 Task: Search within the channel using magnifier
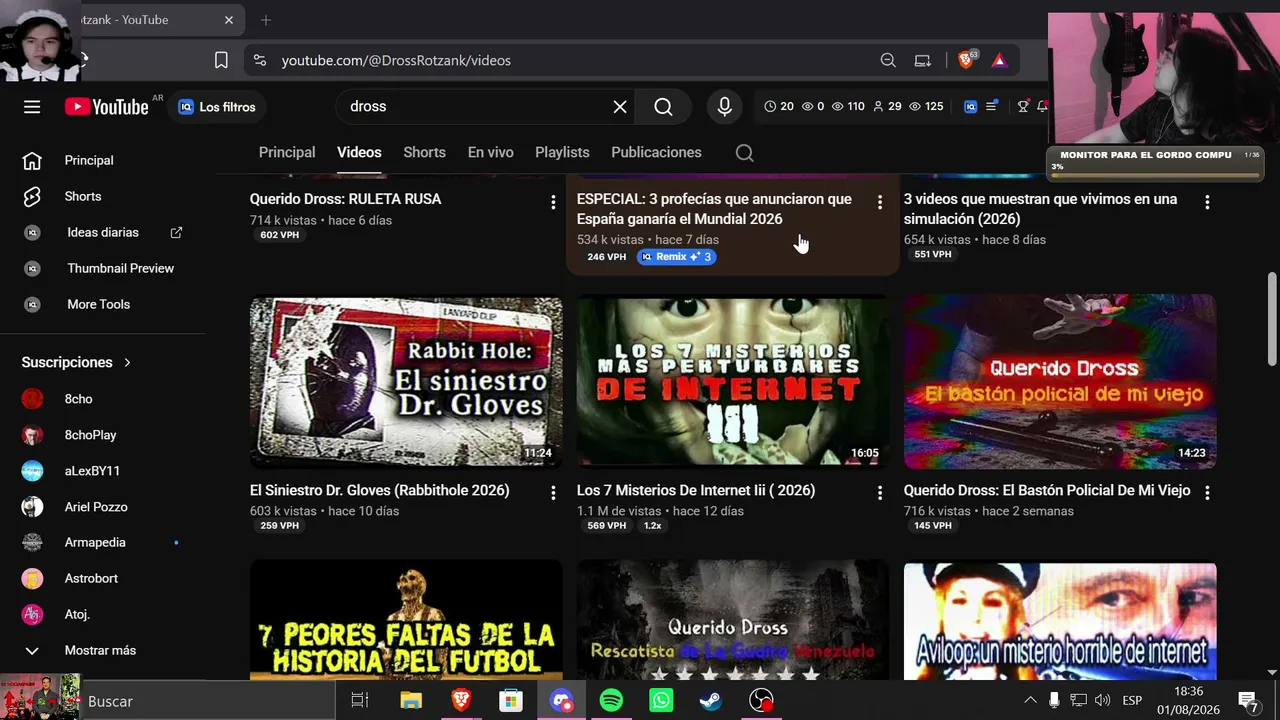pos(744,153)
